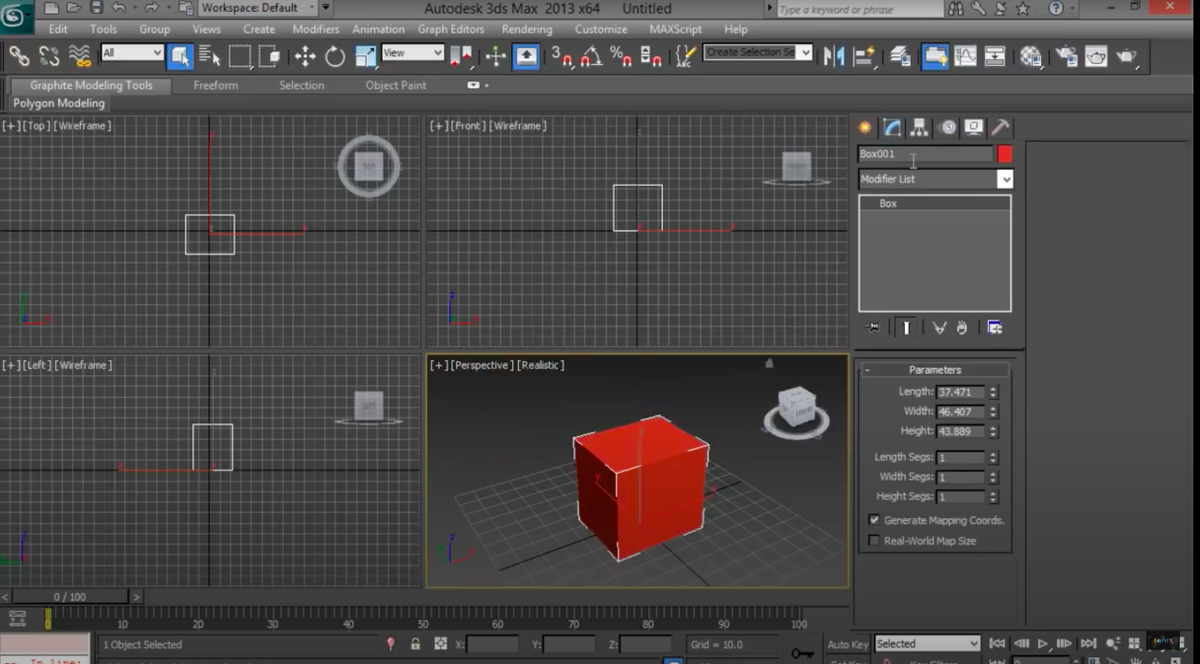
Task: Open the Modifiers menu
Action: 316,30
